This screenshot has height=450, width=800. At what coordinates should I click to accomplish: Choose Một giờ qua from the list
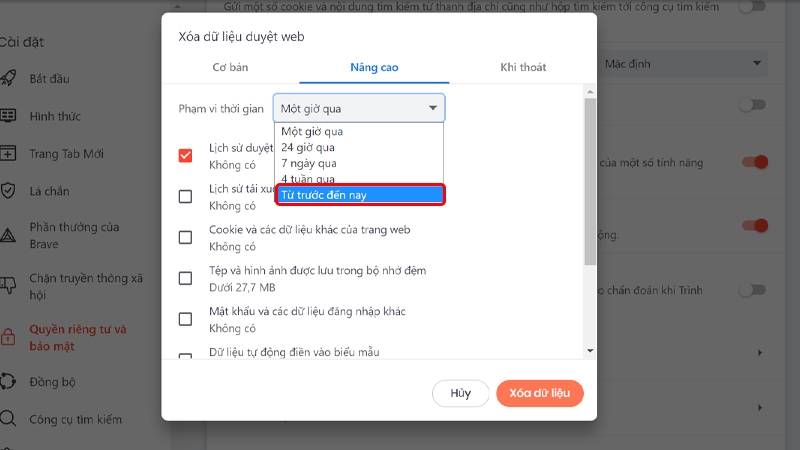pos(359,131)
